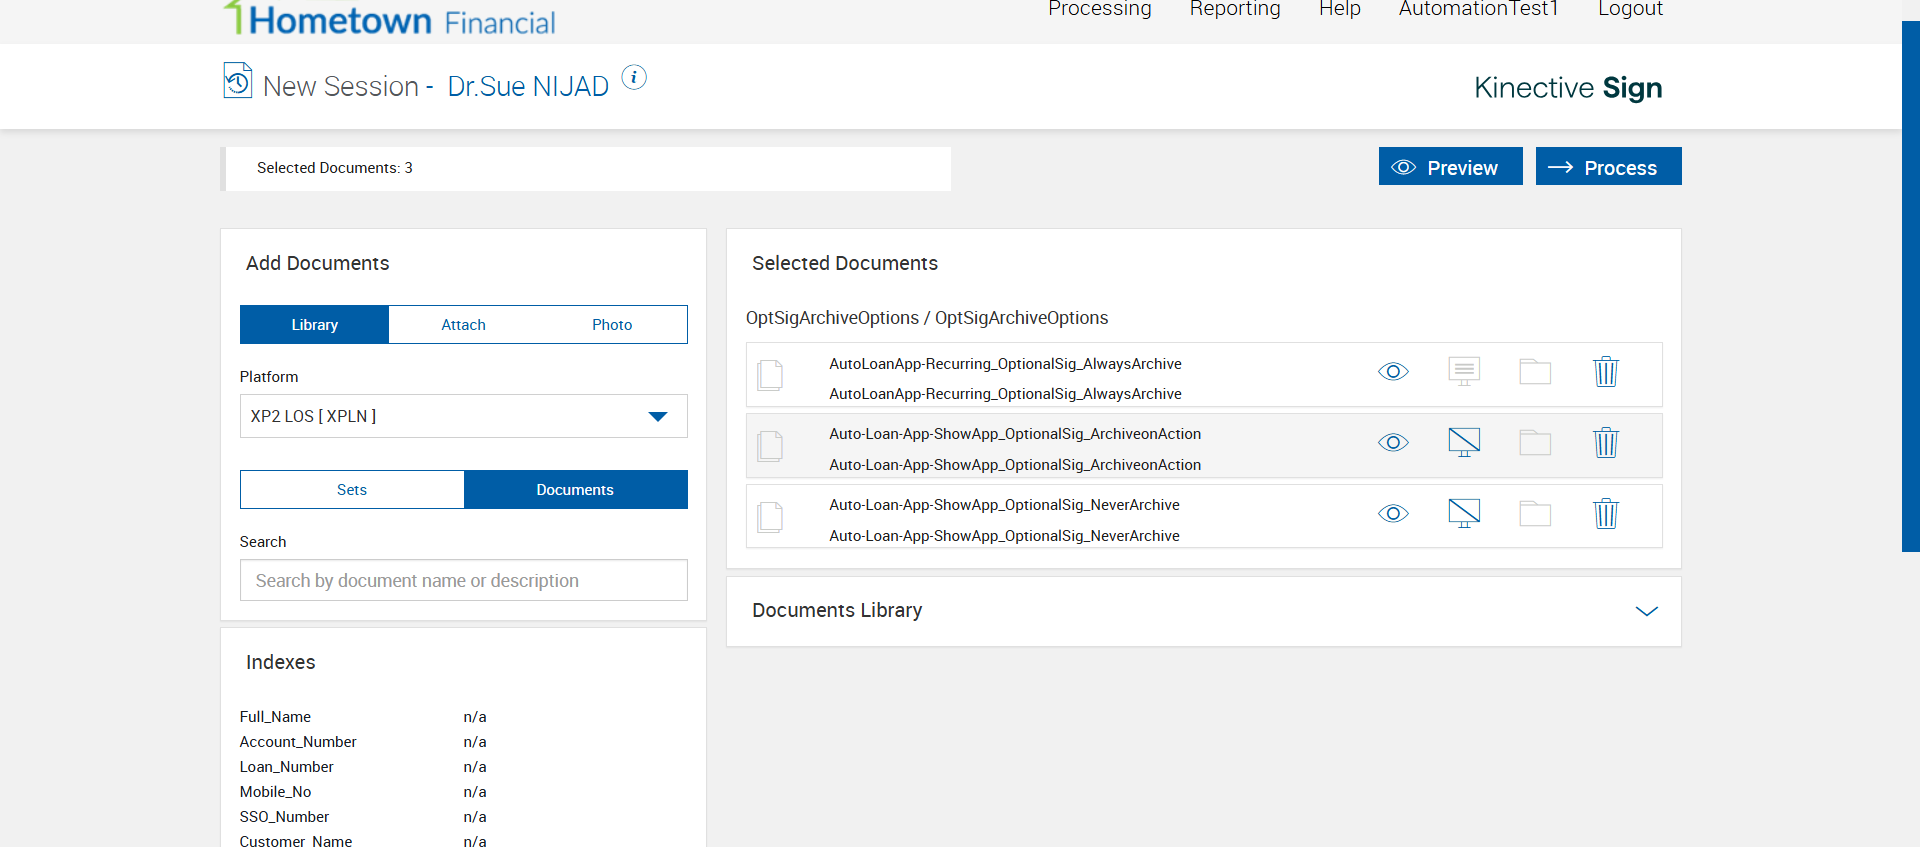Click folder icon for AlwaysArchive document
Image resolution: width=1920 pixels, height=847 pixels.
(x=1535, y=372)
